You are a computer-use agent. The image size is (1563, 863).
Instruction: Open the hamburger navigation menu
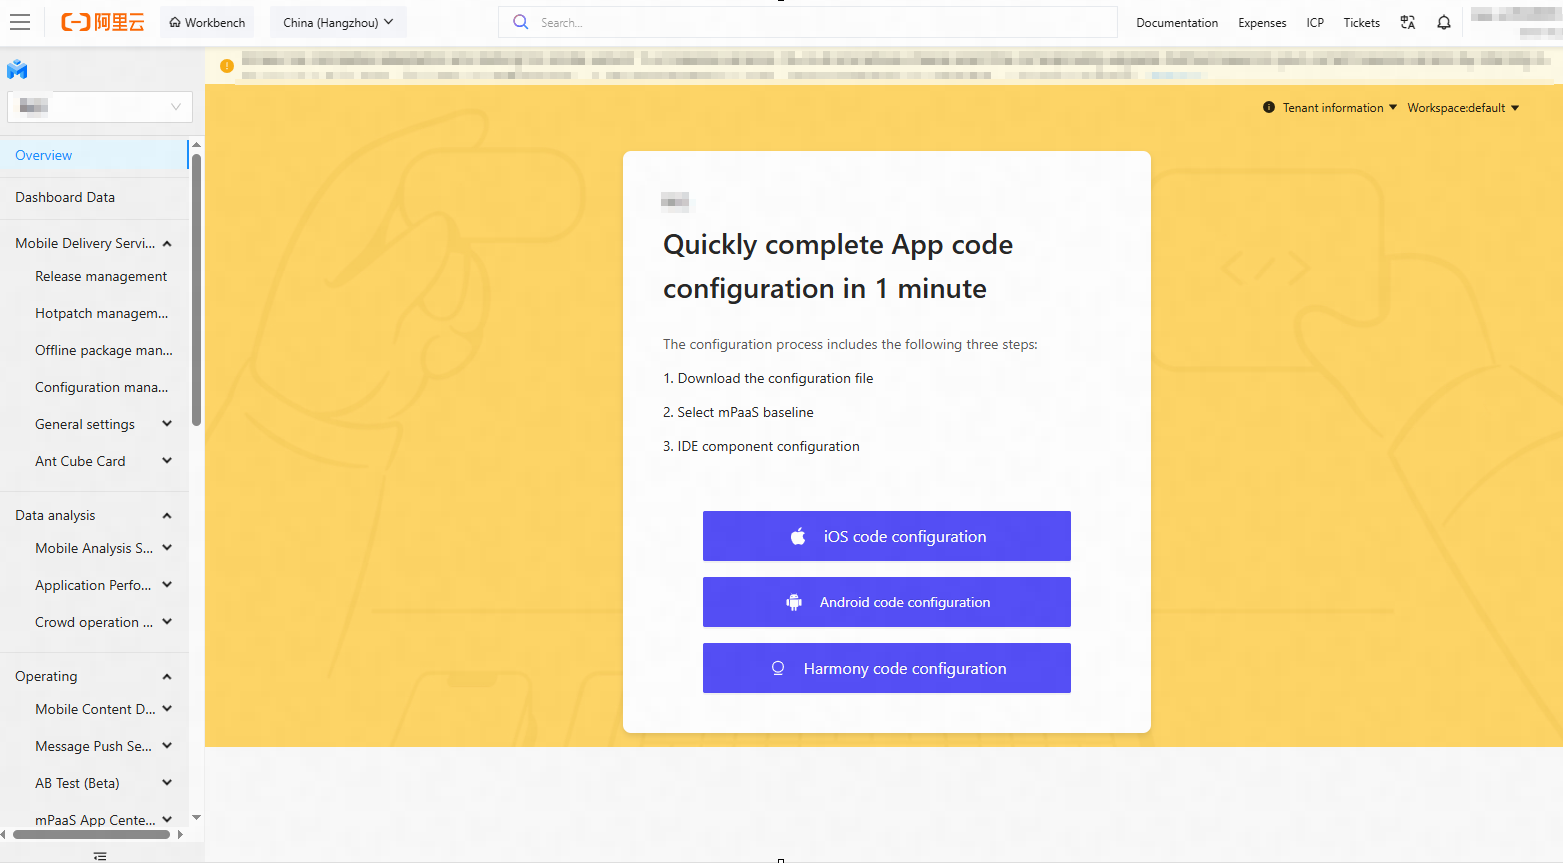point(20,22)
